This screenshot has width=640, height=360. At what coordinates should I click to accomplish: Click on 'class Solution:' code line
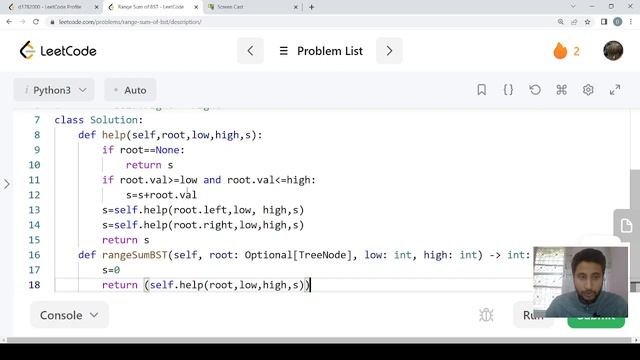tap(99, 120)
